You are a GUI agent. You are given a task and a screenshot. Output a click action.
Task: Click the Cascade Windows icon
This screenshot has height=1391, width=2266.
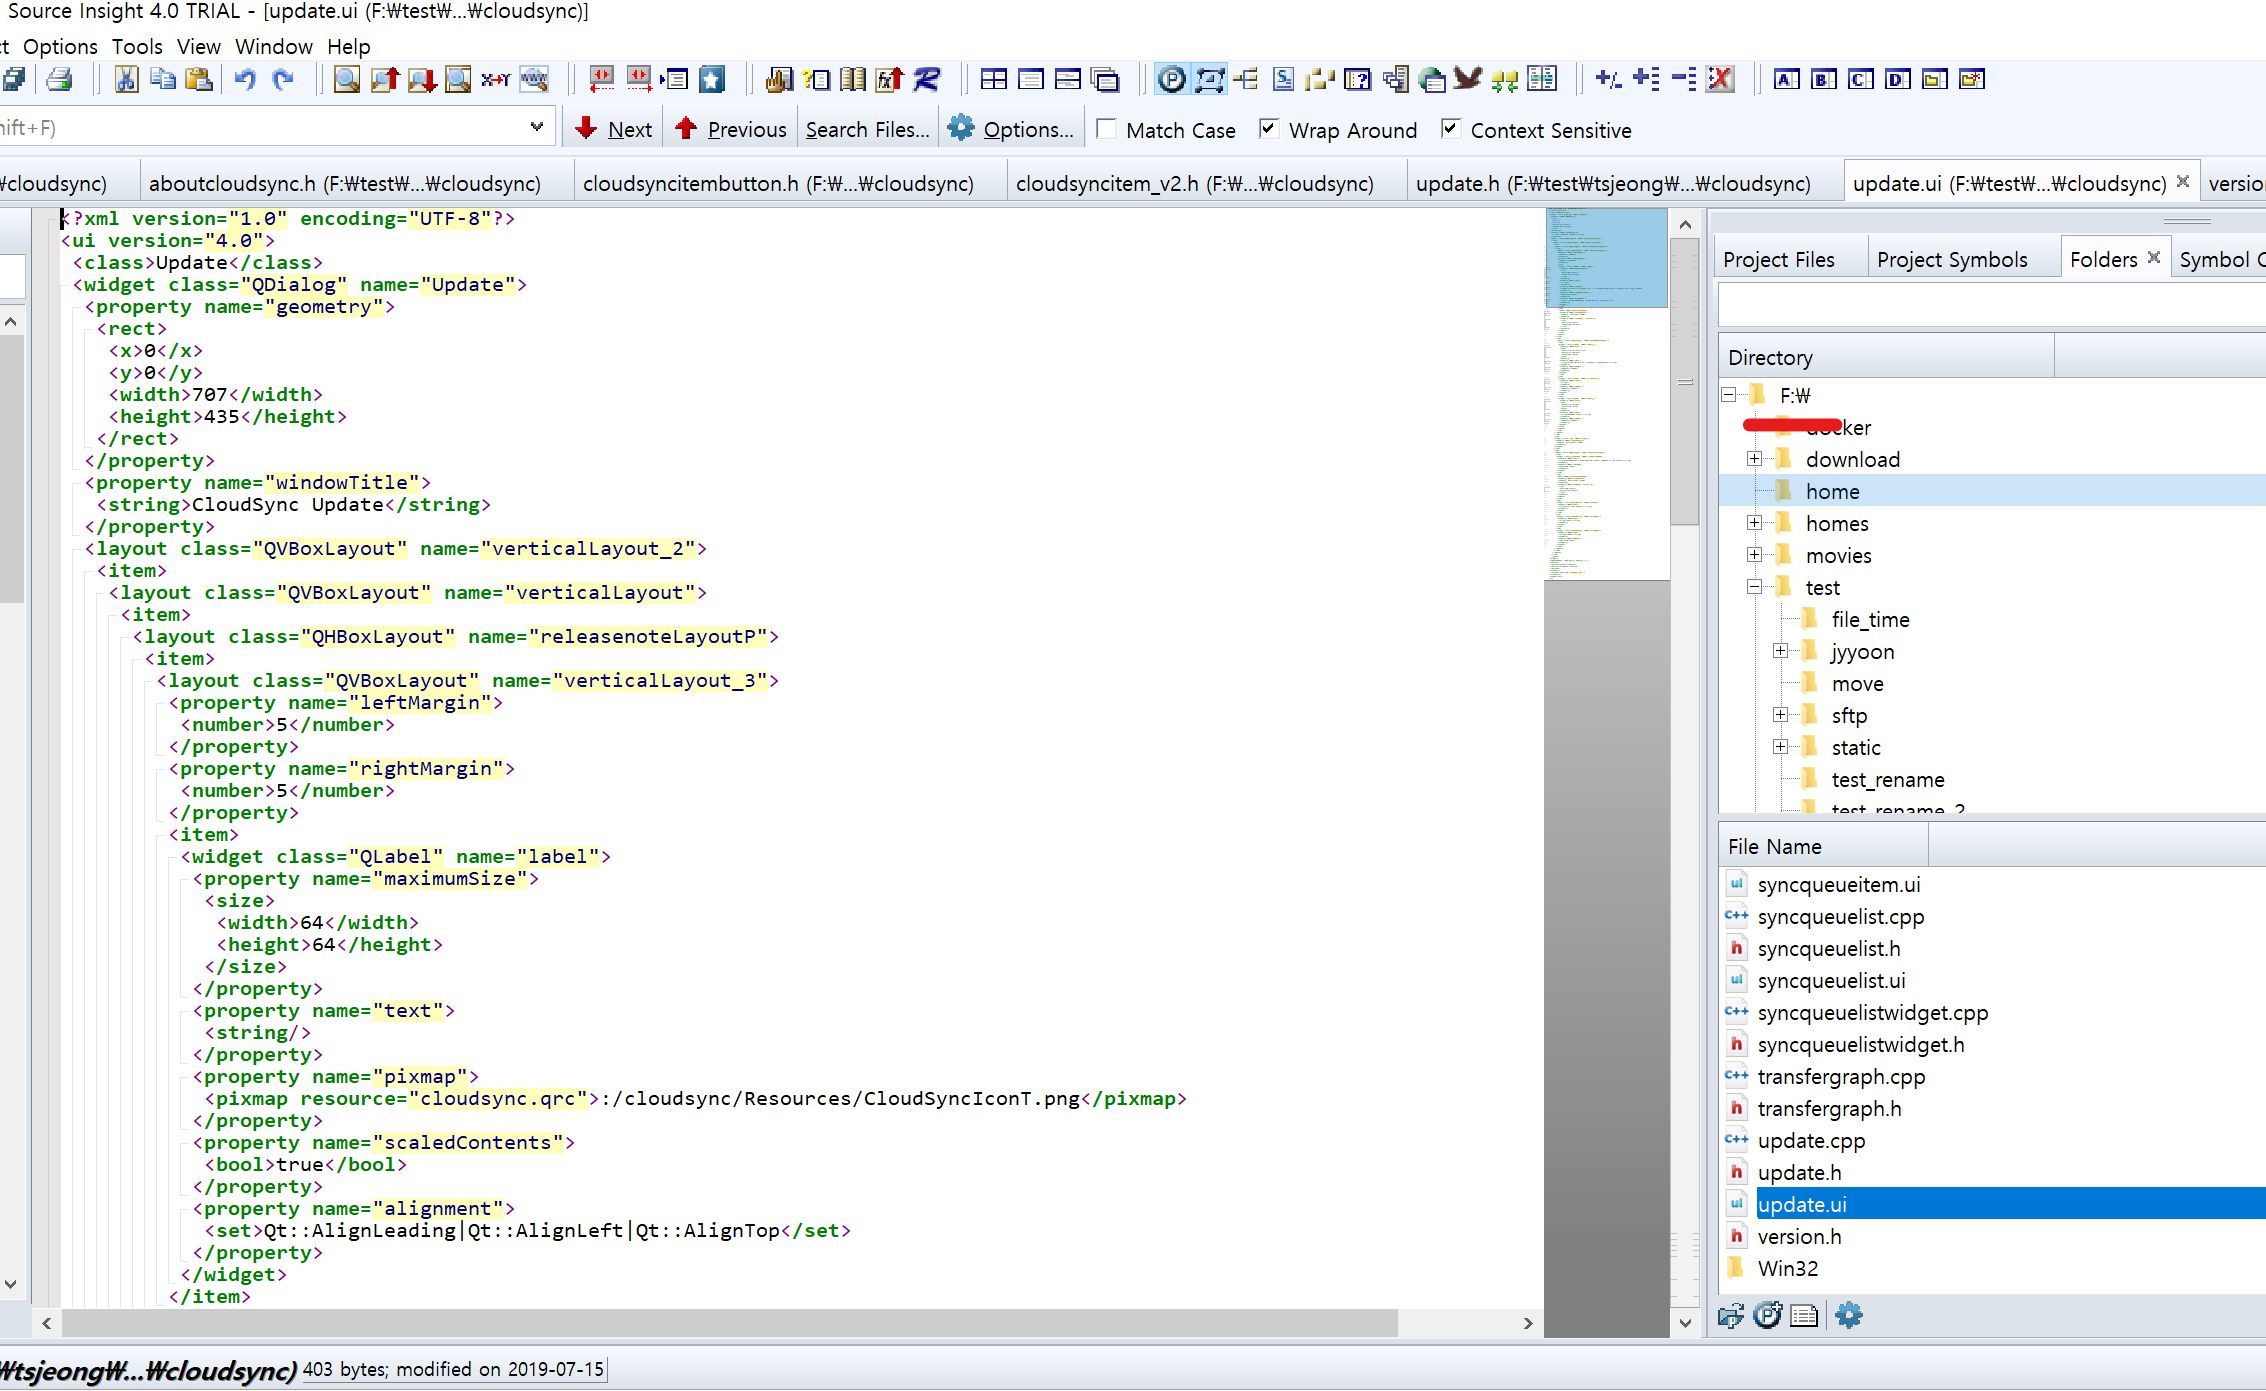1105,80
